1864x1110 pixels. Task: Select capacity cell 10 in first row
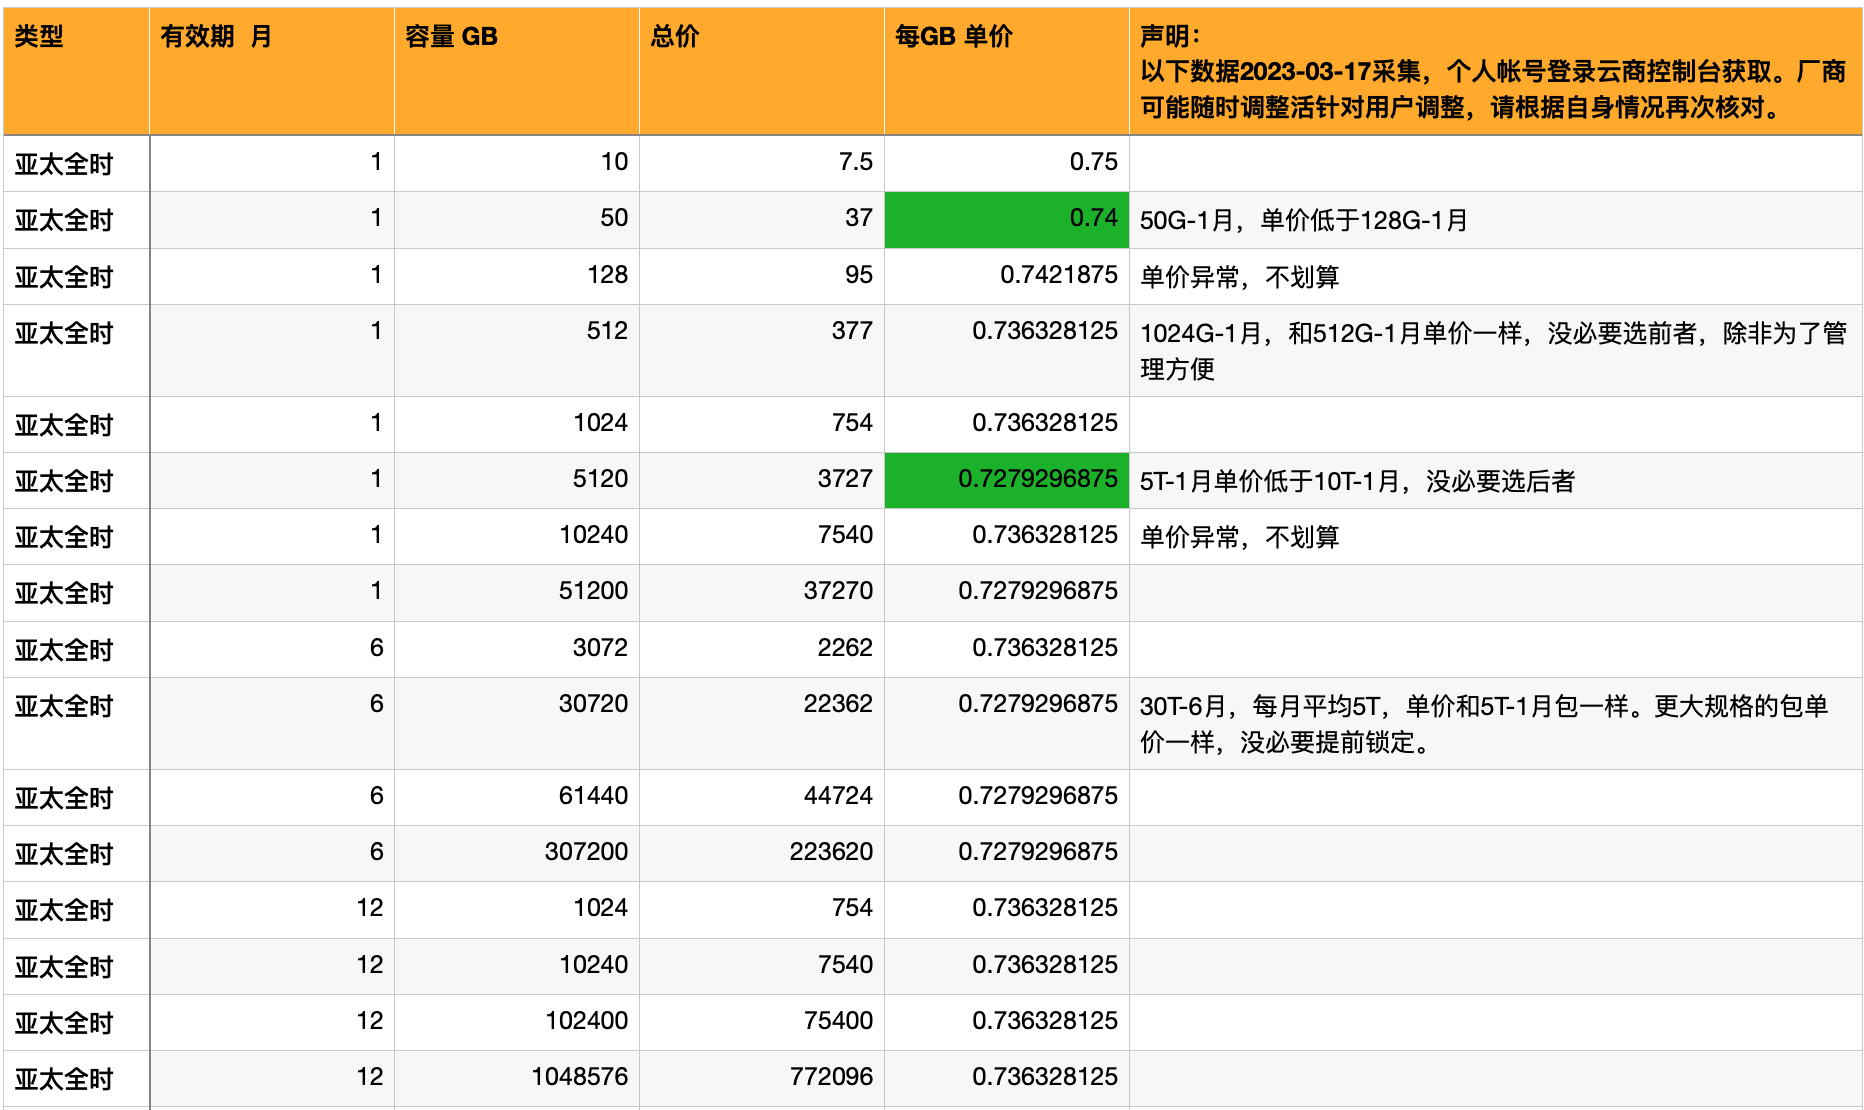pos(517,163)
